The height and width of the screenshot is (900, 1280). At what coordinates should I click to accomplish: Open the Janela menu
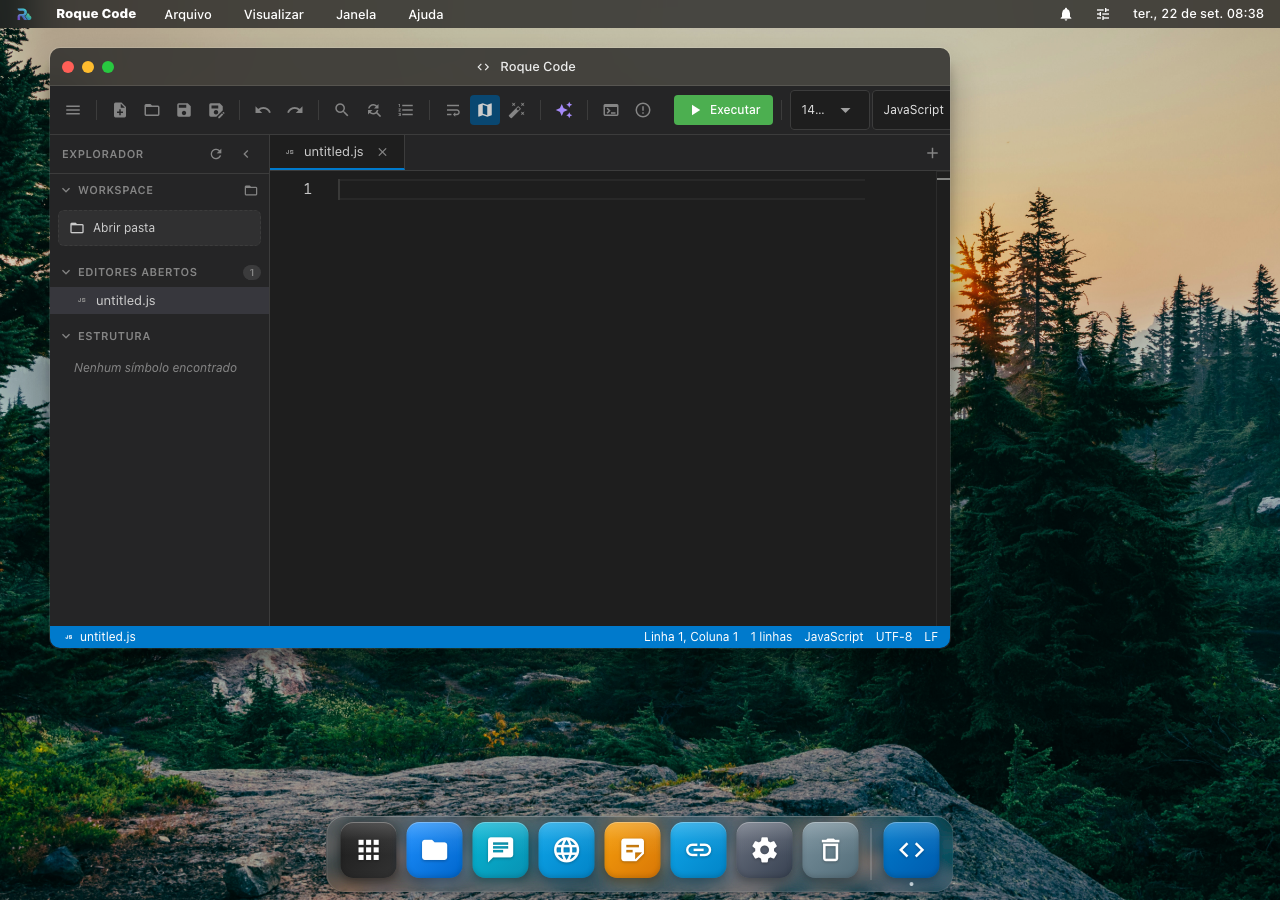click(356, 14)
